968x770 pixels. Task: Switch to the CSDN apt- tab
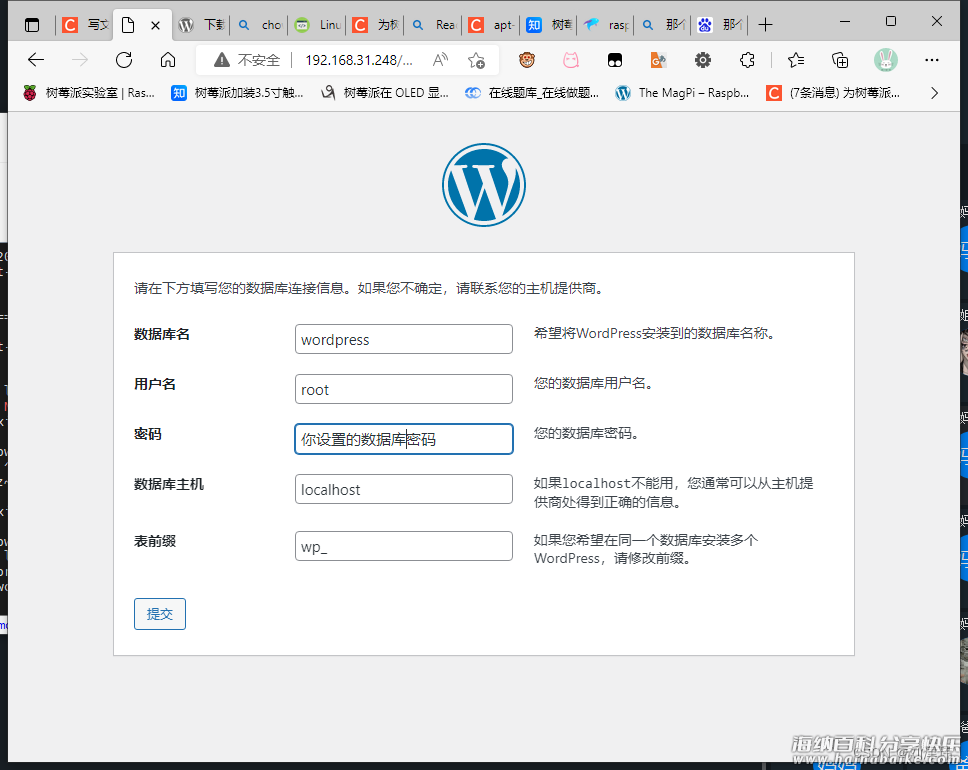491,25
